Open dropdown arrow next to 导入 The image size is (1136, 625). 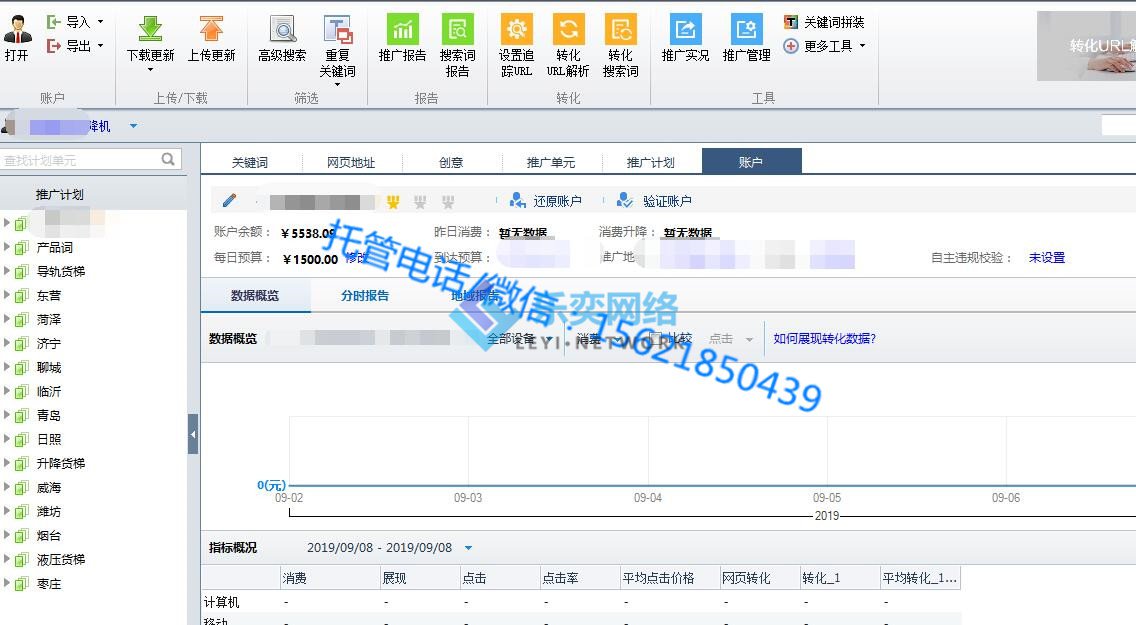pyautogui.click(x=101, y=22)
